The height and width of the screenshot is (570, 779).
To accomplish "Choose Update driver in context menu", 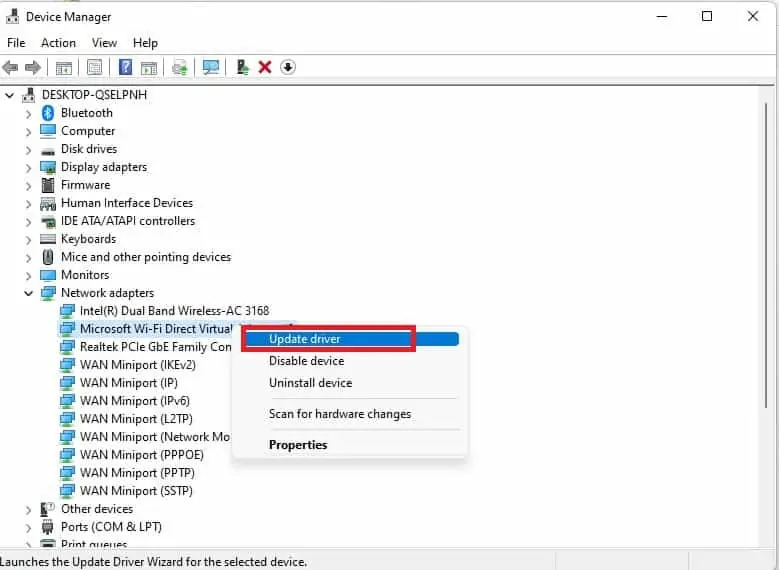I will pyautogui.click(x=351, y=339).
